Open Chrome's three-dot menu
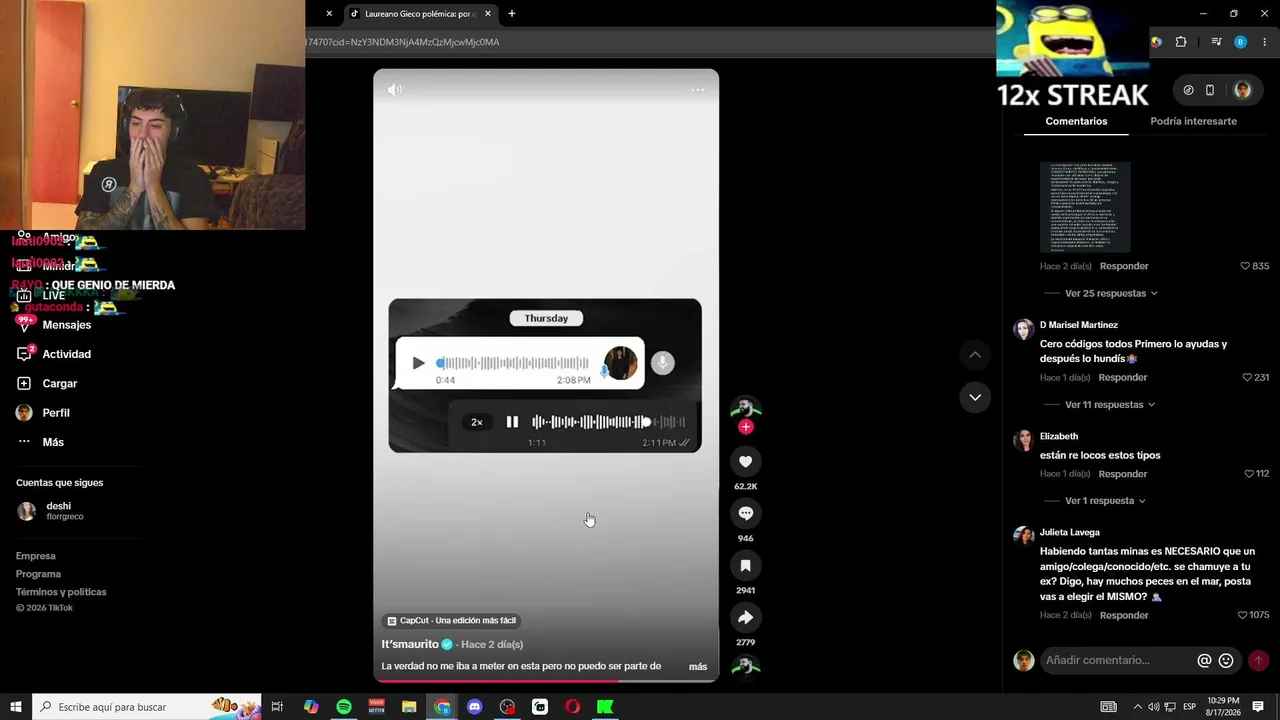 coord(1265,42)
